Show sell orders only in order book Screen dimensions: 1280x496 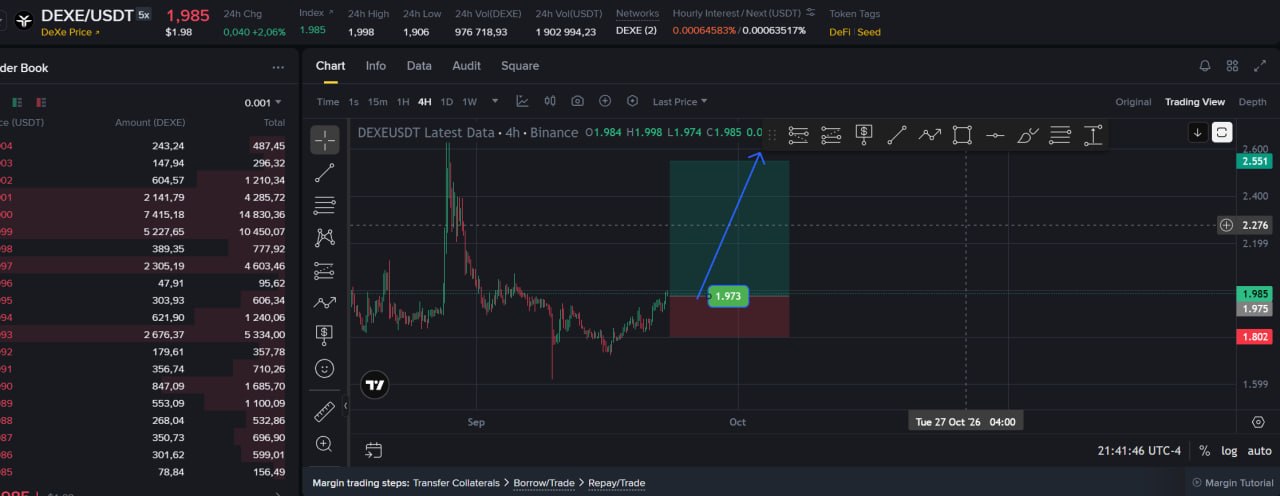coord(41,102)
